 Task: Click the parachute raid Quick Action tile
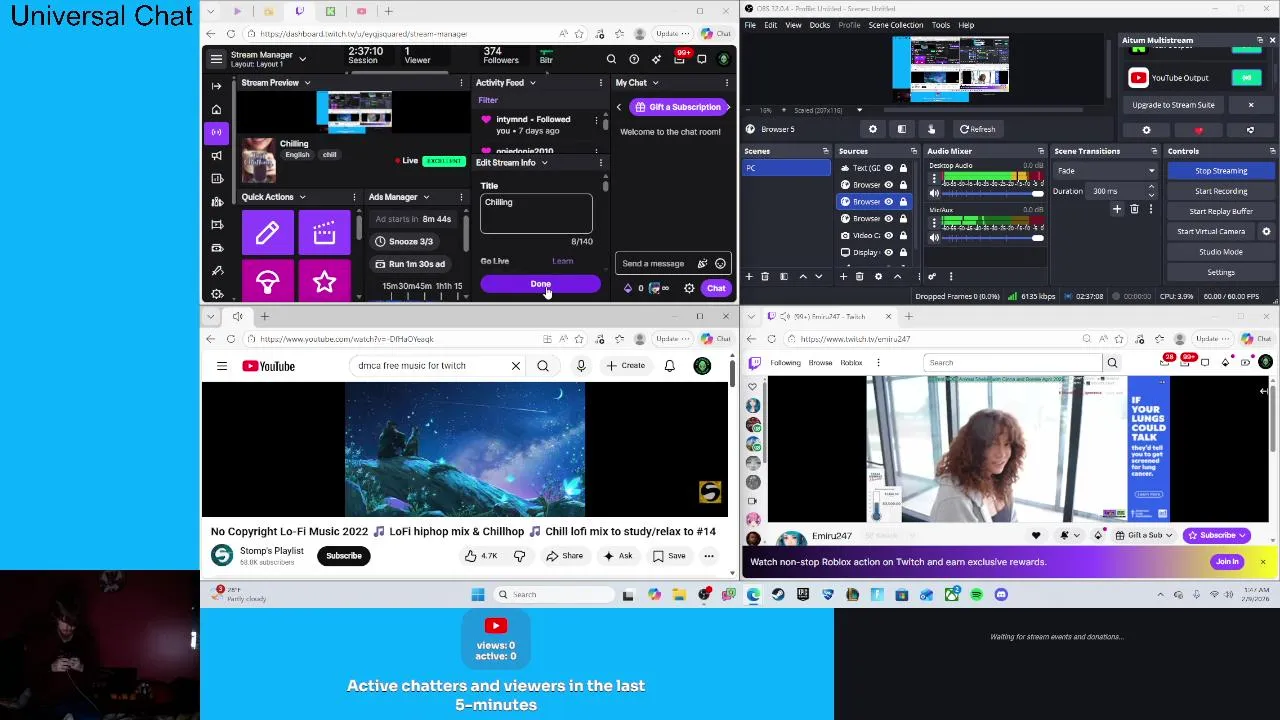pyautogui.click(x=267, y=282)
